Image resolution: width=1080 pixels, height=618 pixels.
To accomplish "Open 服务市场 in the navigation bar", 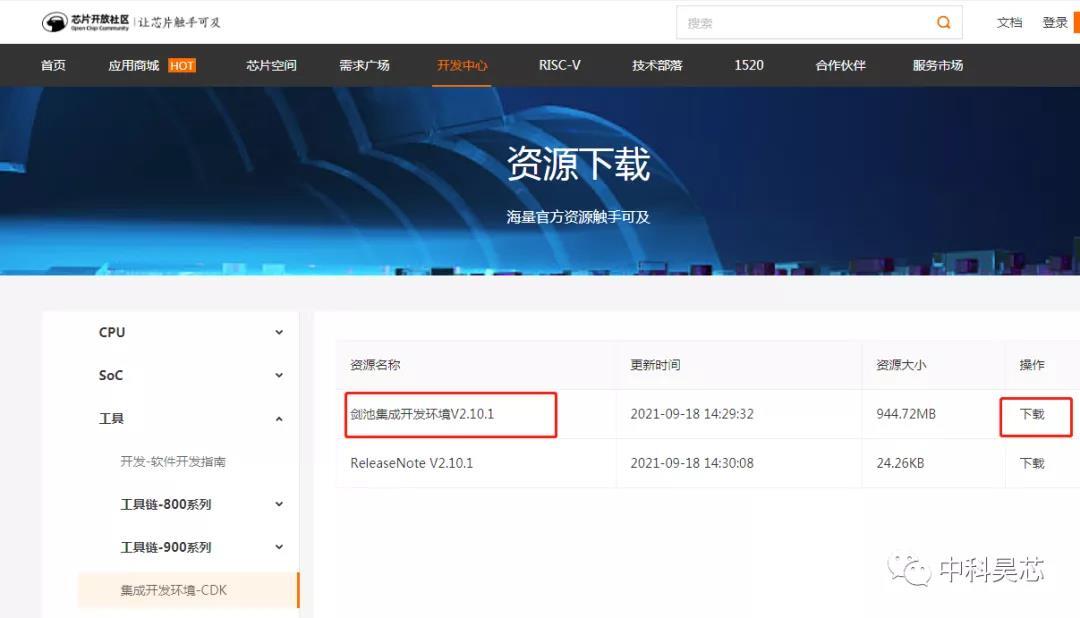I will [x=937, y=65].
